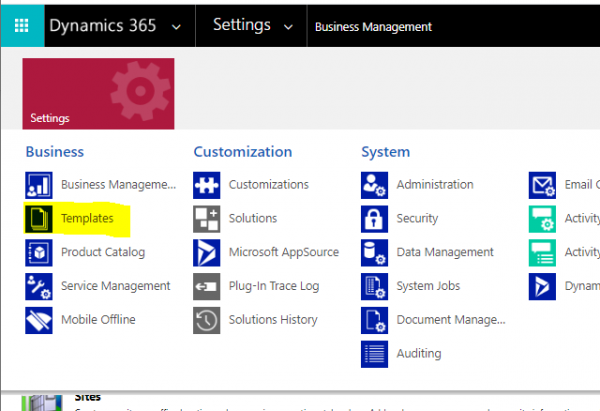
Task: Click the System Jobs icon
Action: click(x=374, y=286)
